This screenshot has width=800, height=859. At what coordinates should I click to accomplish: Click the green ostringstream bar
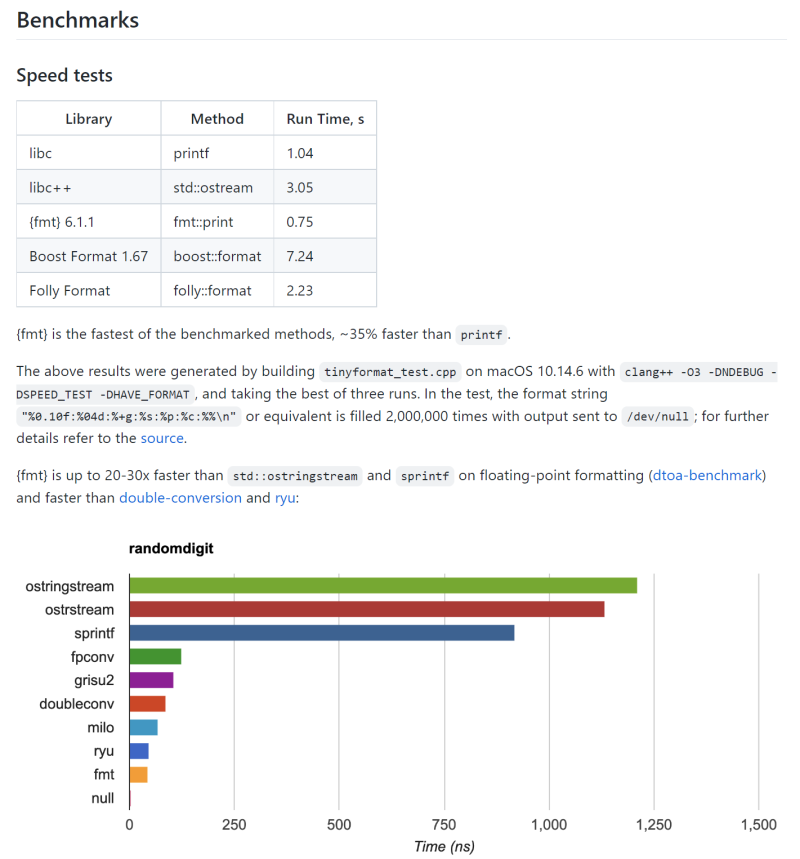383,586
